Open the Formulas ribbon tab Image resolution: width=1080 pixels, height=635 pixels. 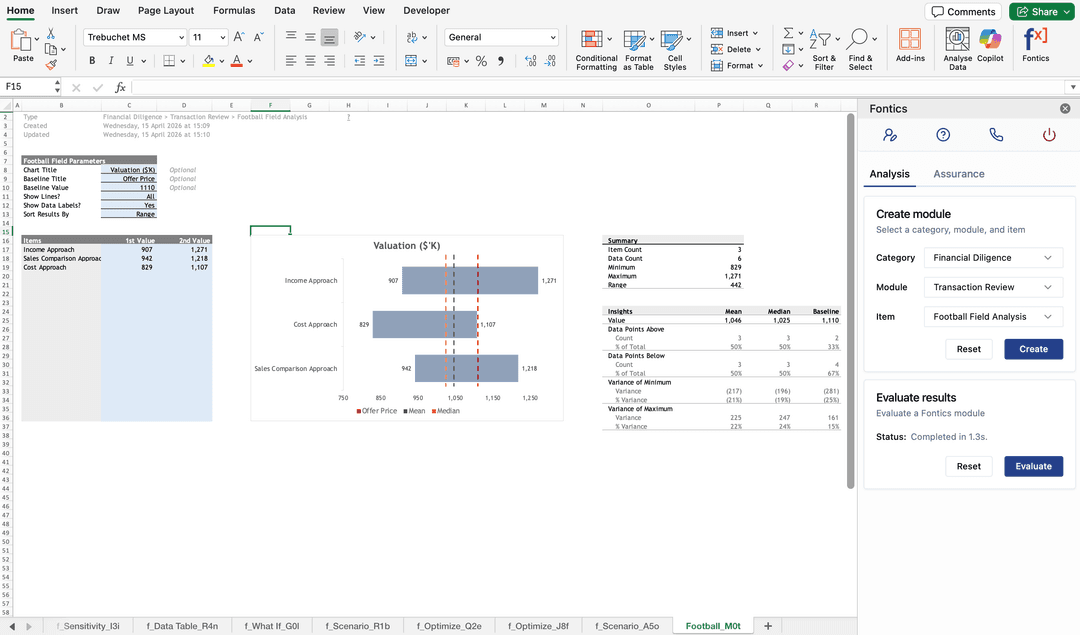234,10
